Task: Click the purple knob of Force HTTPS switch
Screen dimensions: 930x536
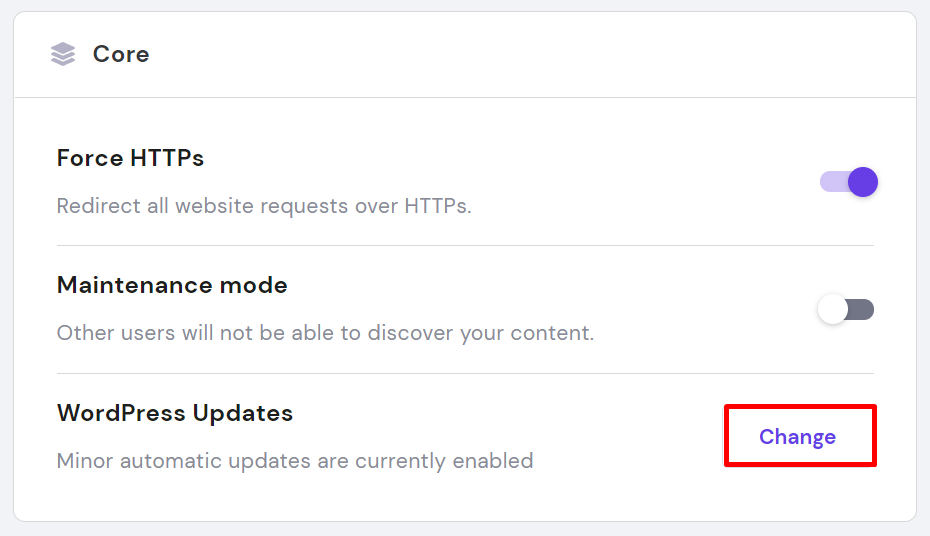Action: (862, 182)
